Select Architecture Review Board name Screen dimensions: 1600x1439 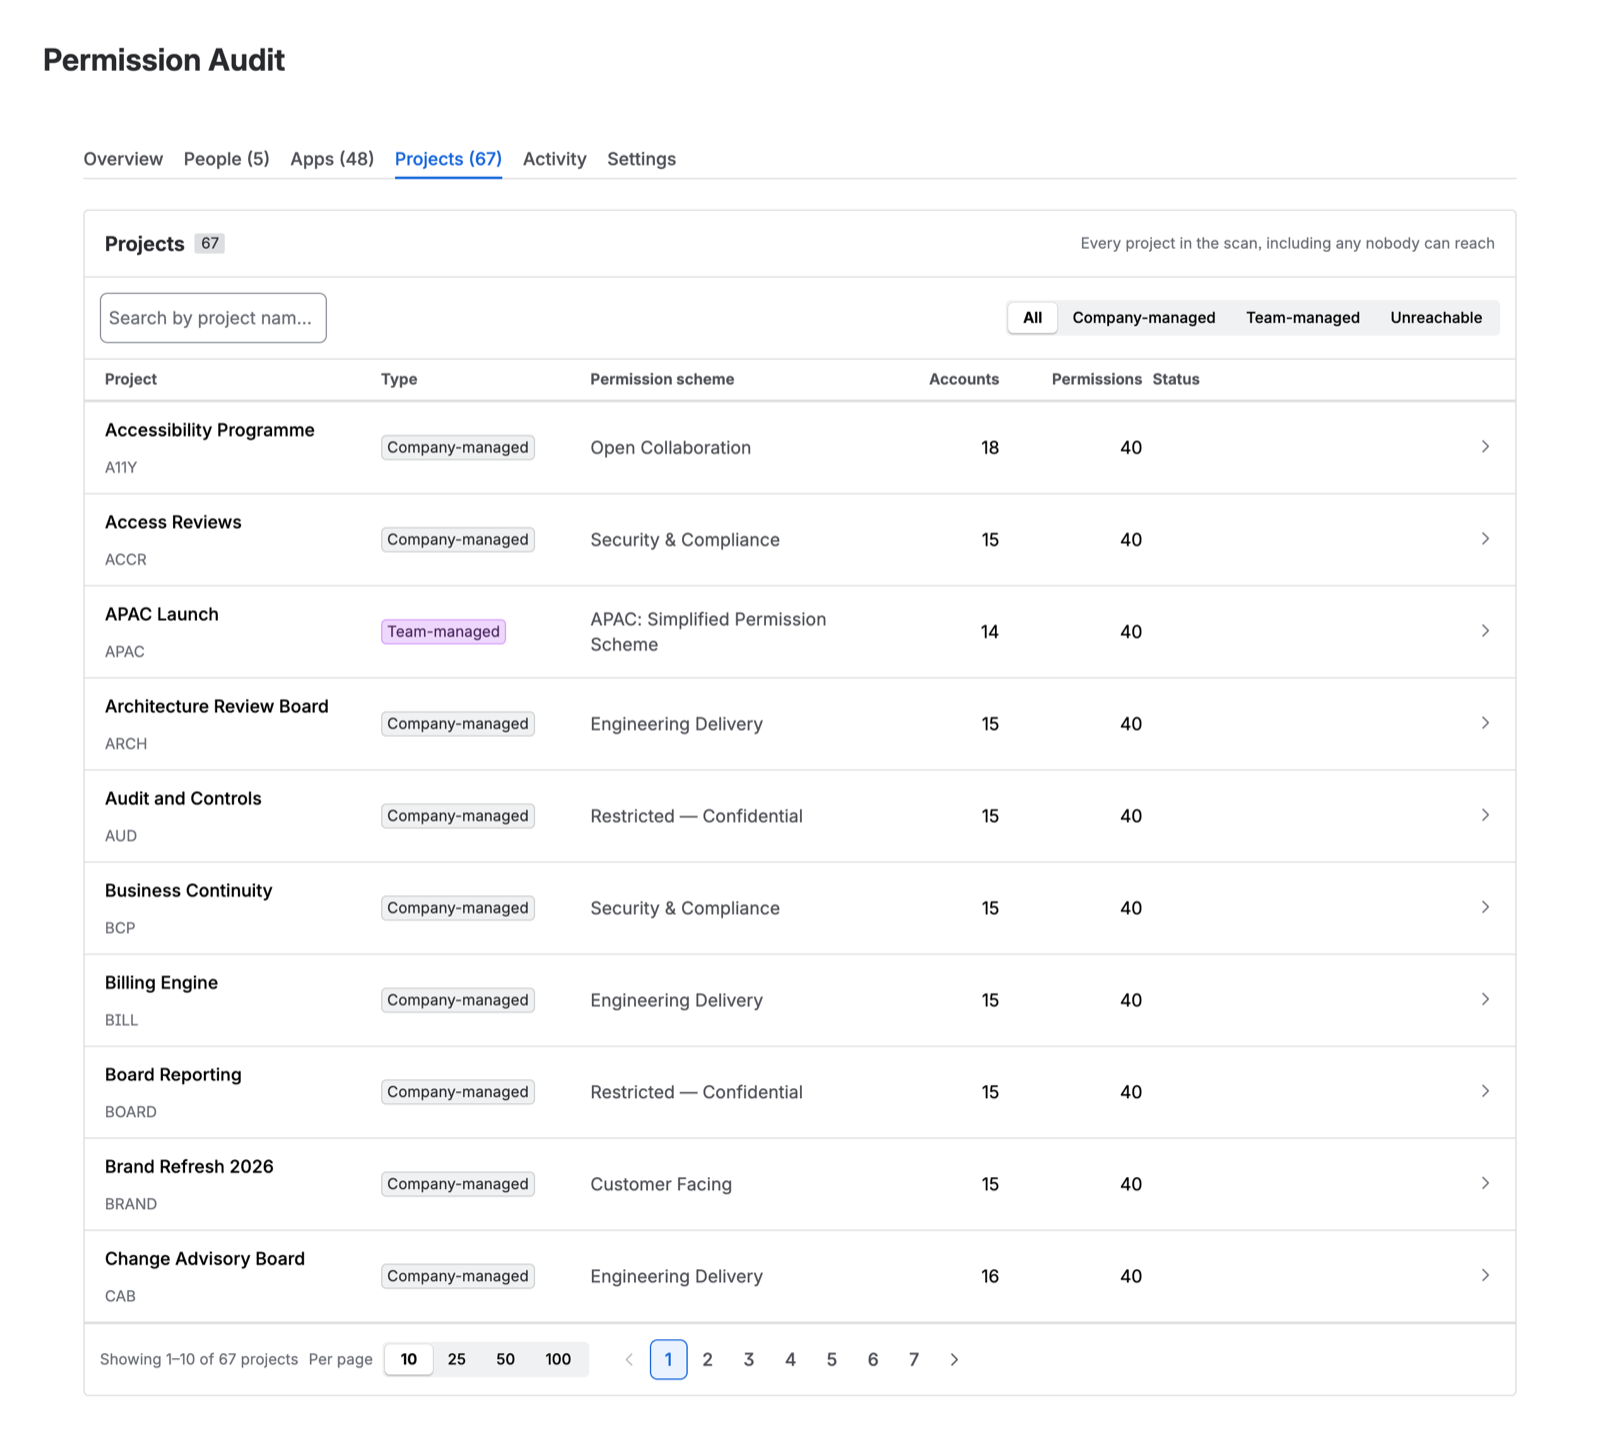coord(217,706)
